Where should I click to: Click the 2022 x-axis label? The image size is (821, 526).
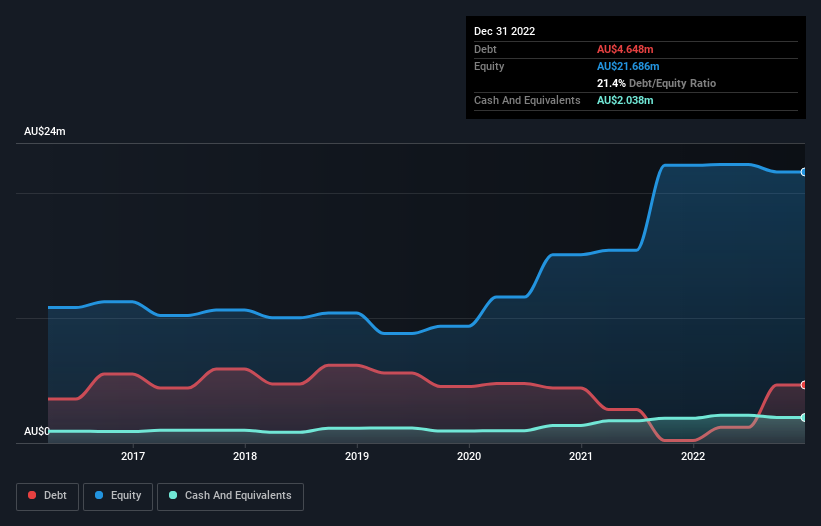click(693, 456)
